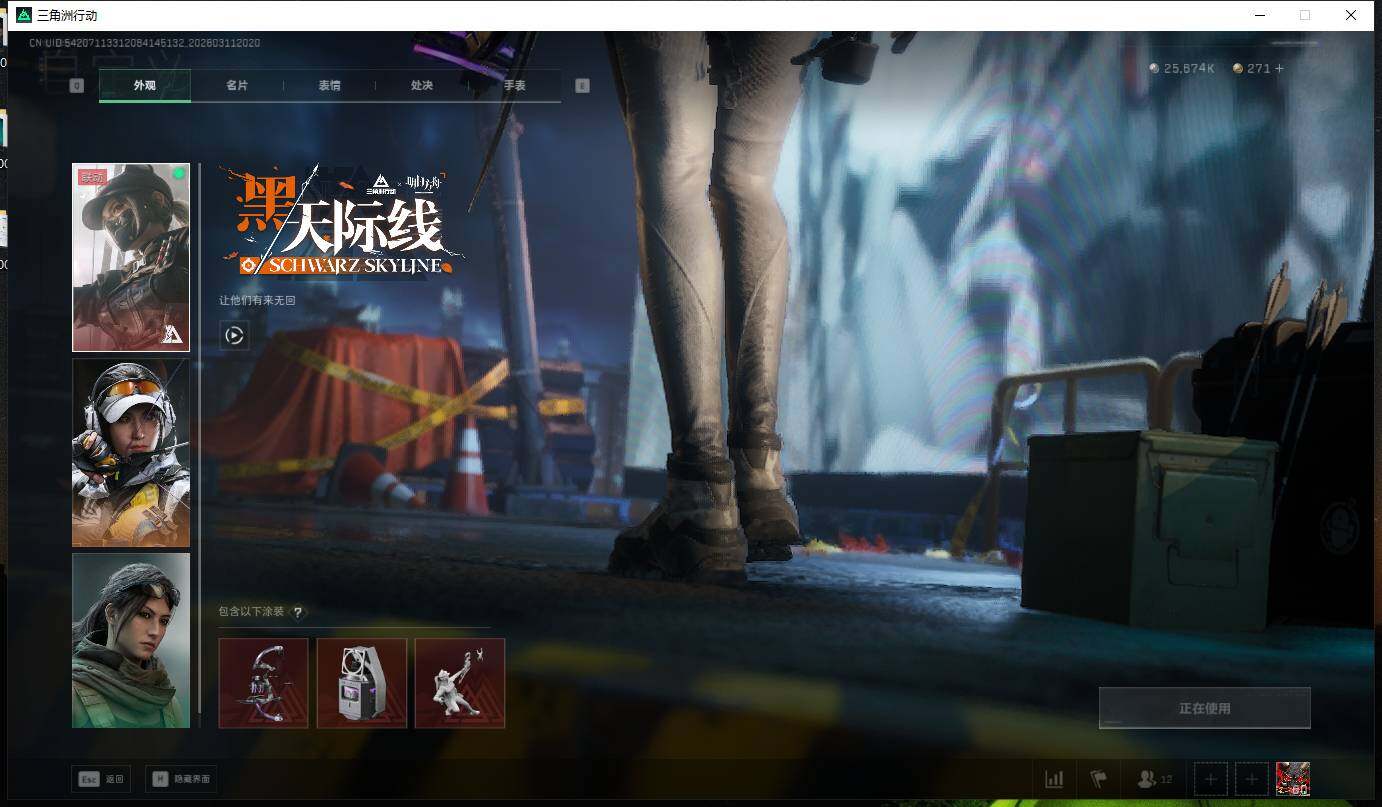Click the 正在使用 button
This screenshot has width=1382, height=807.
[1204, 708]
